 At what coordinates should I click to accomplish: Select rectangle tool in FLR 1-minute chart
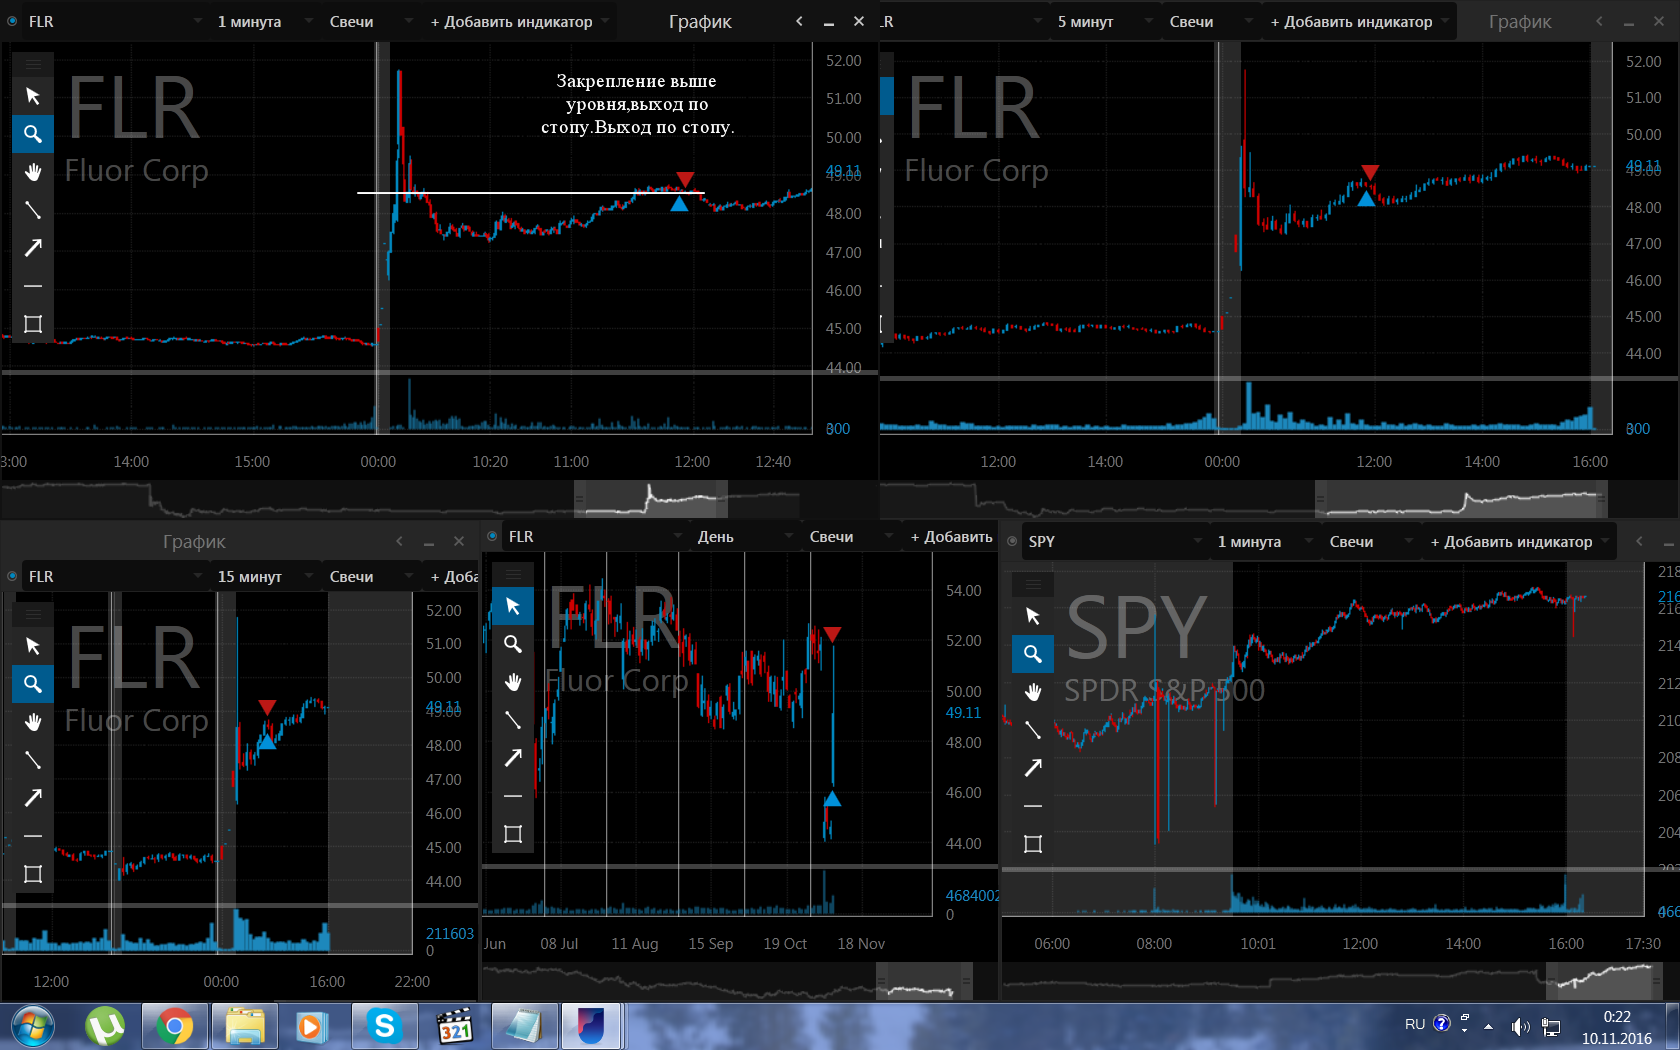pos(33,324)
